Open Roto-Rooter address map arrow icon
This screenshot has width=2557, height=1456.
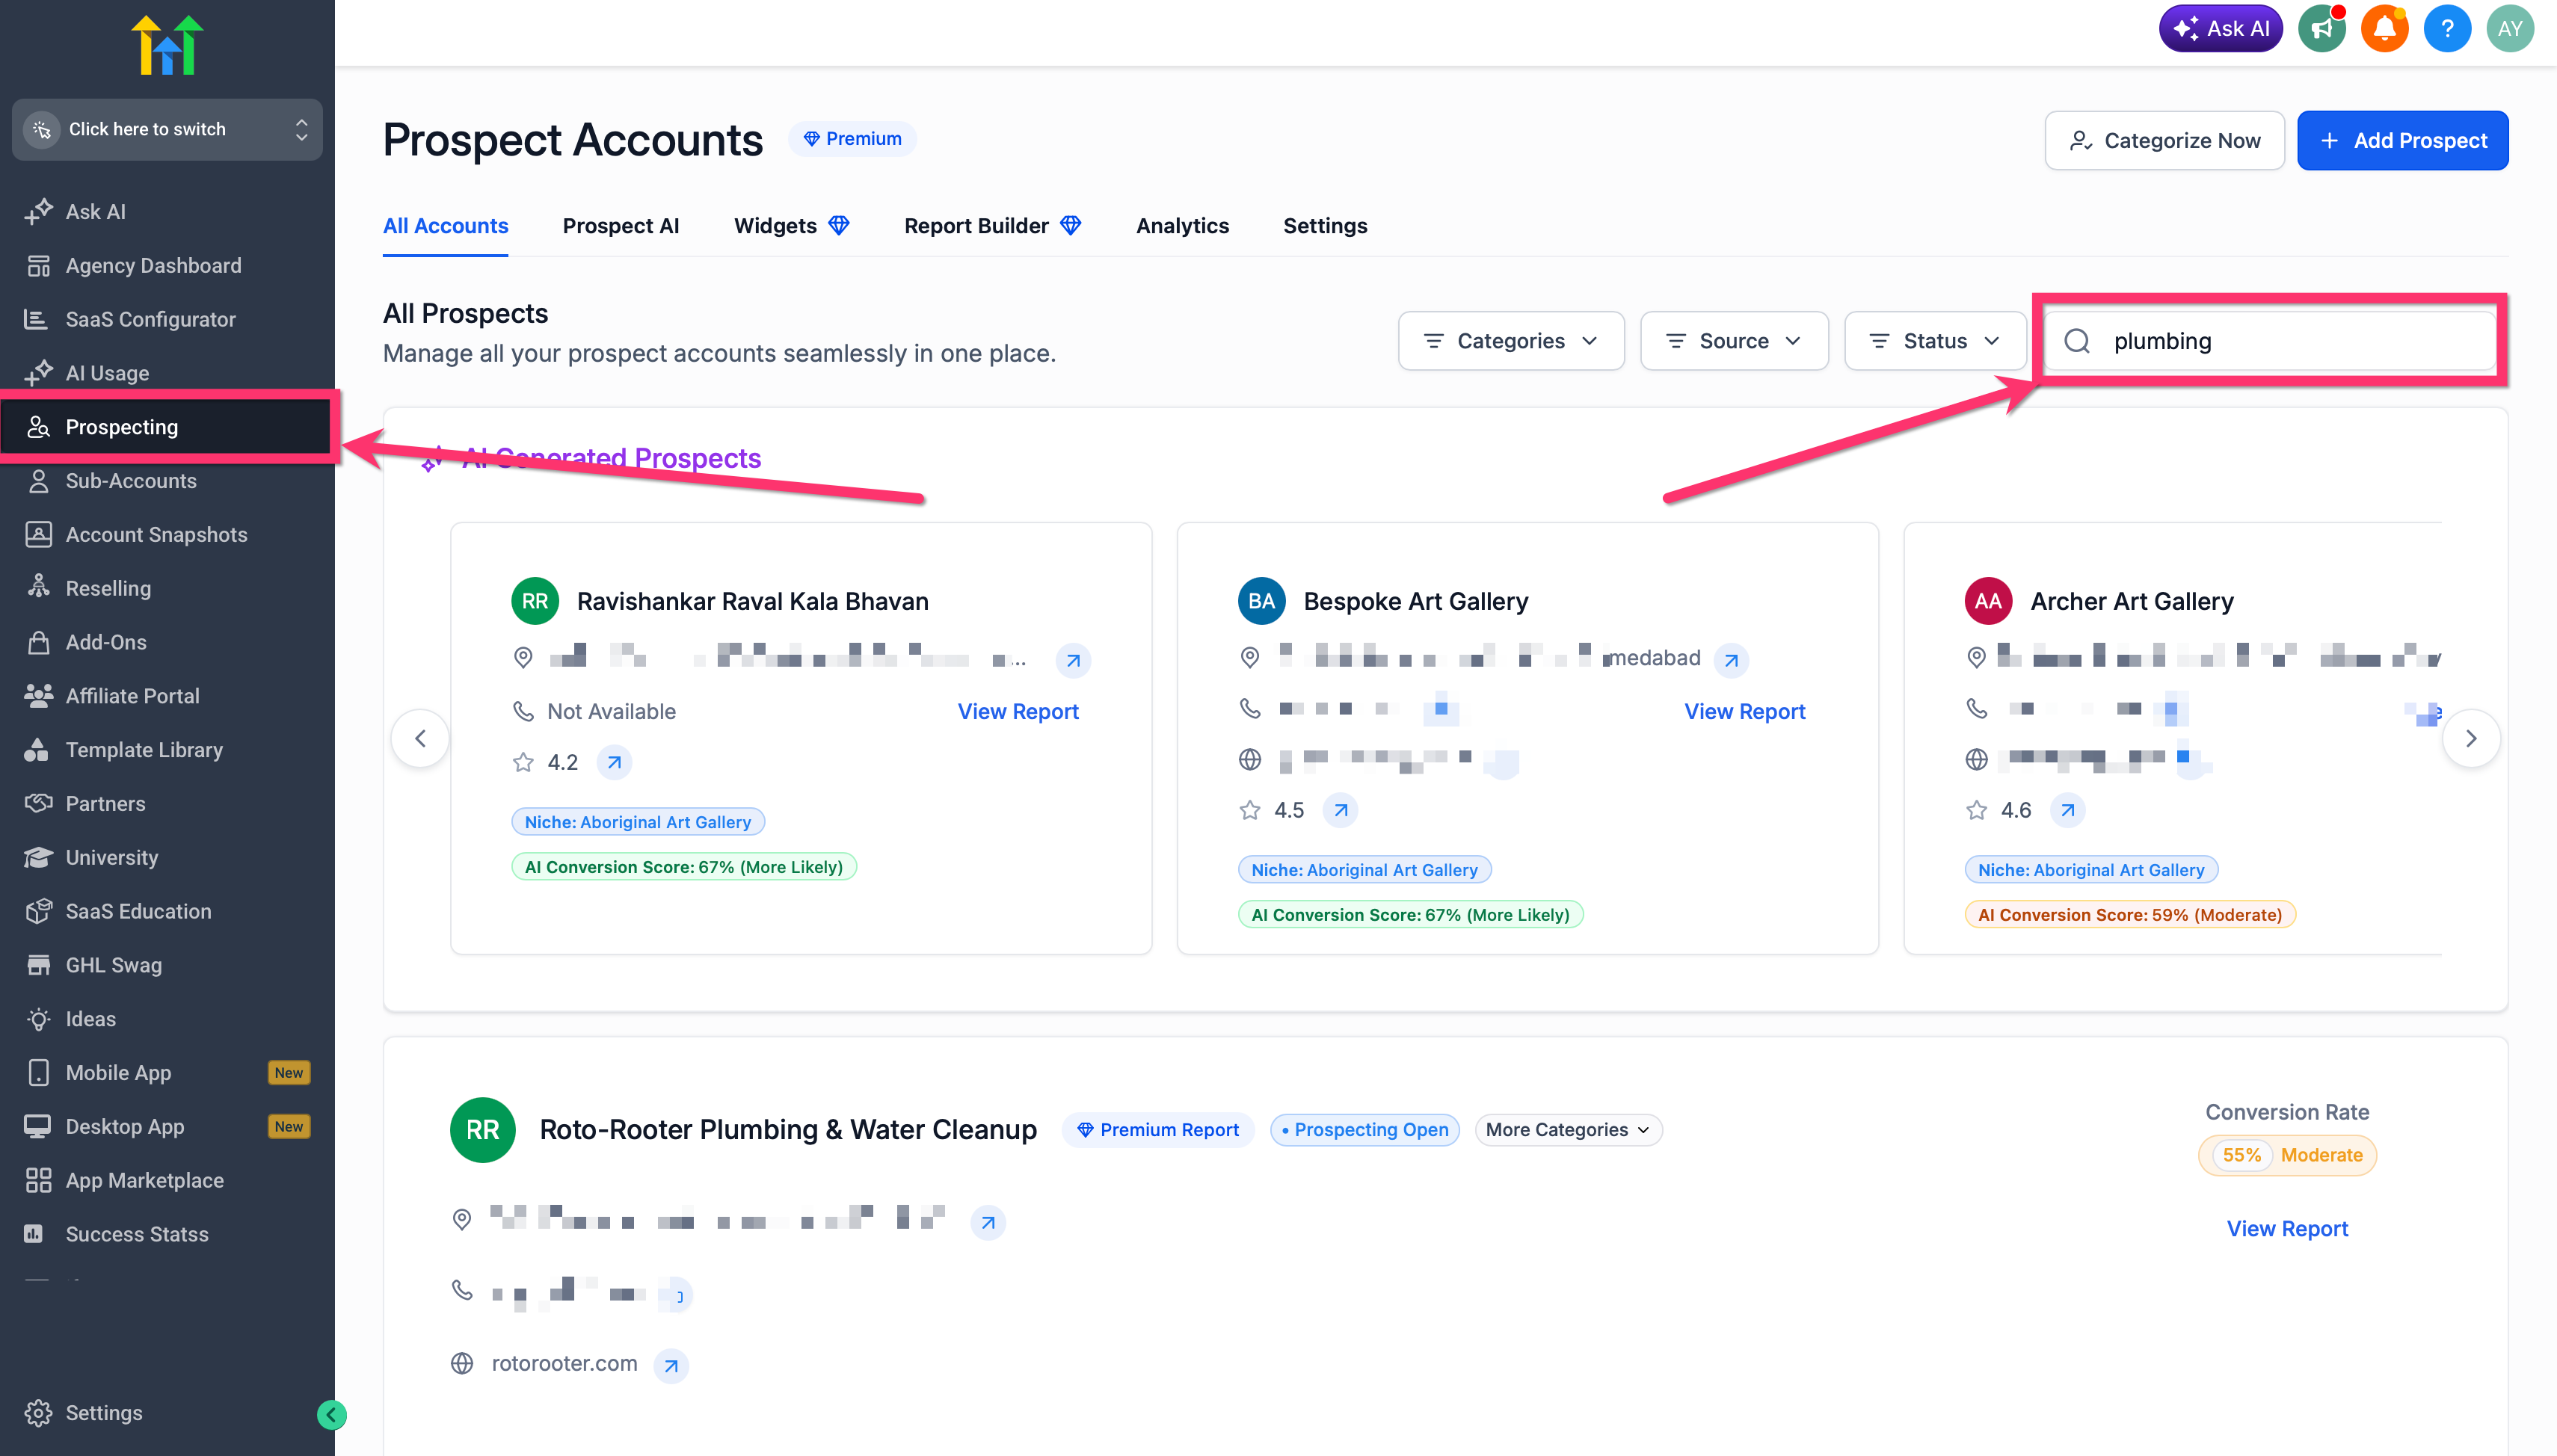987,1222
